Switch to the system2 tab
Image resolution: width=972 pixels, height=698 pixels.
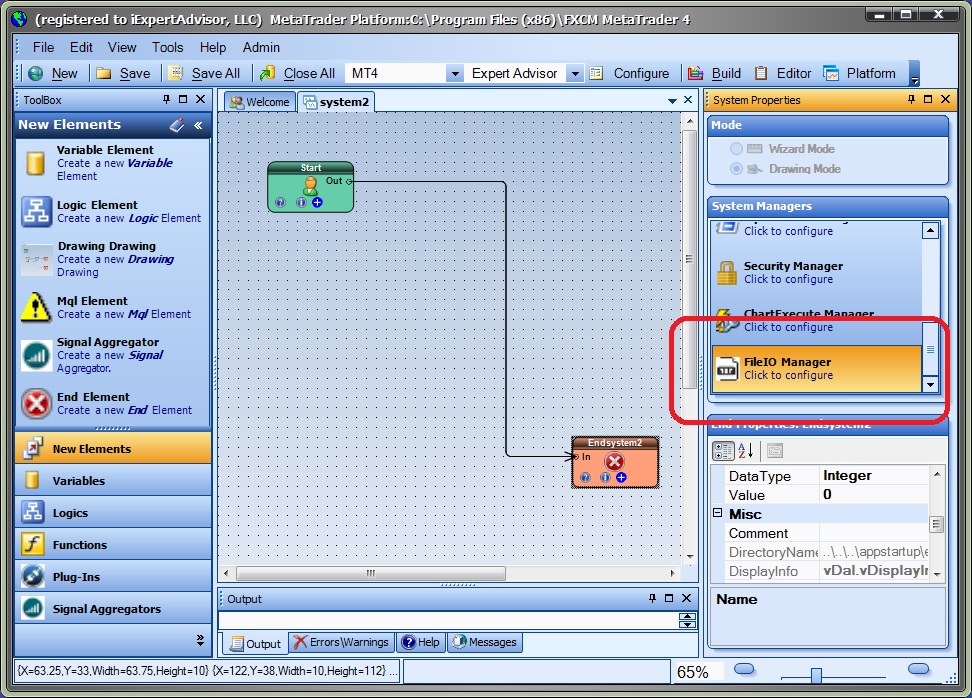[336, 102]
